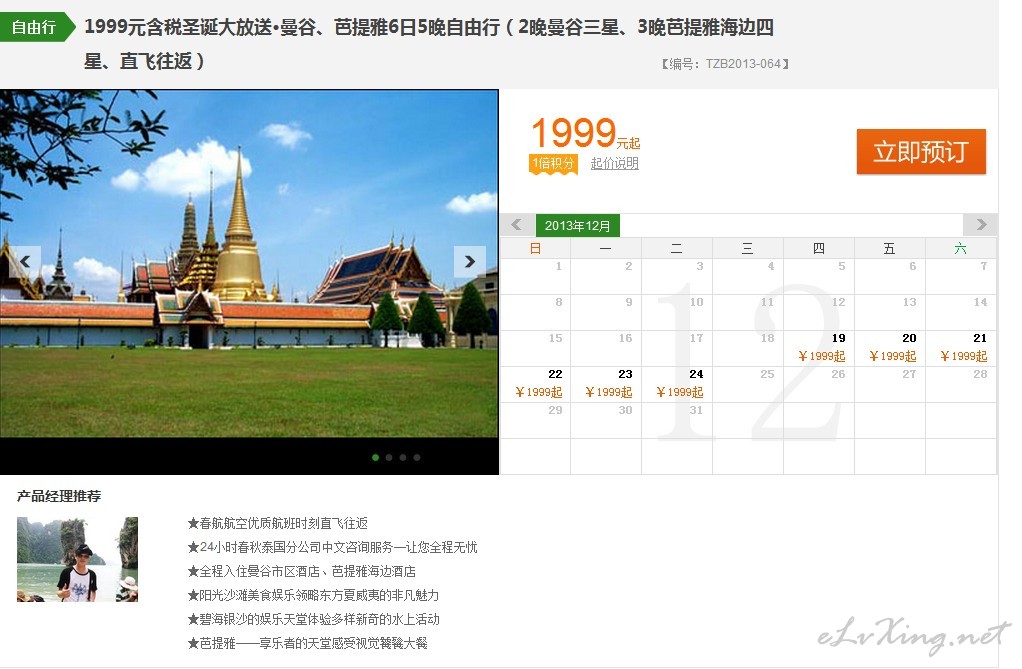Choose December 20 departure at ¥1999

click(x=890, y=348)
